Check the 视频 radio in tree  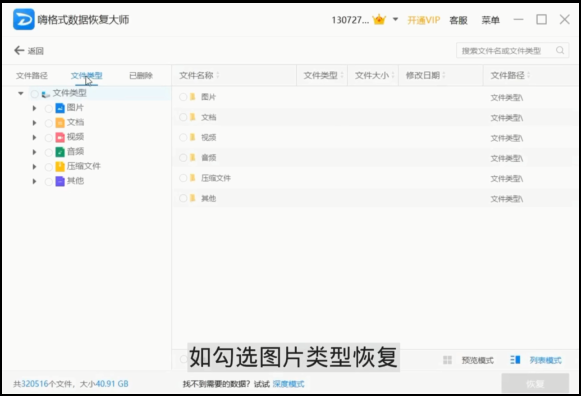coord(49,138)
